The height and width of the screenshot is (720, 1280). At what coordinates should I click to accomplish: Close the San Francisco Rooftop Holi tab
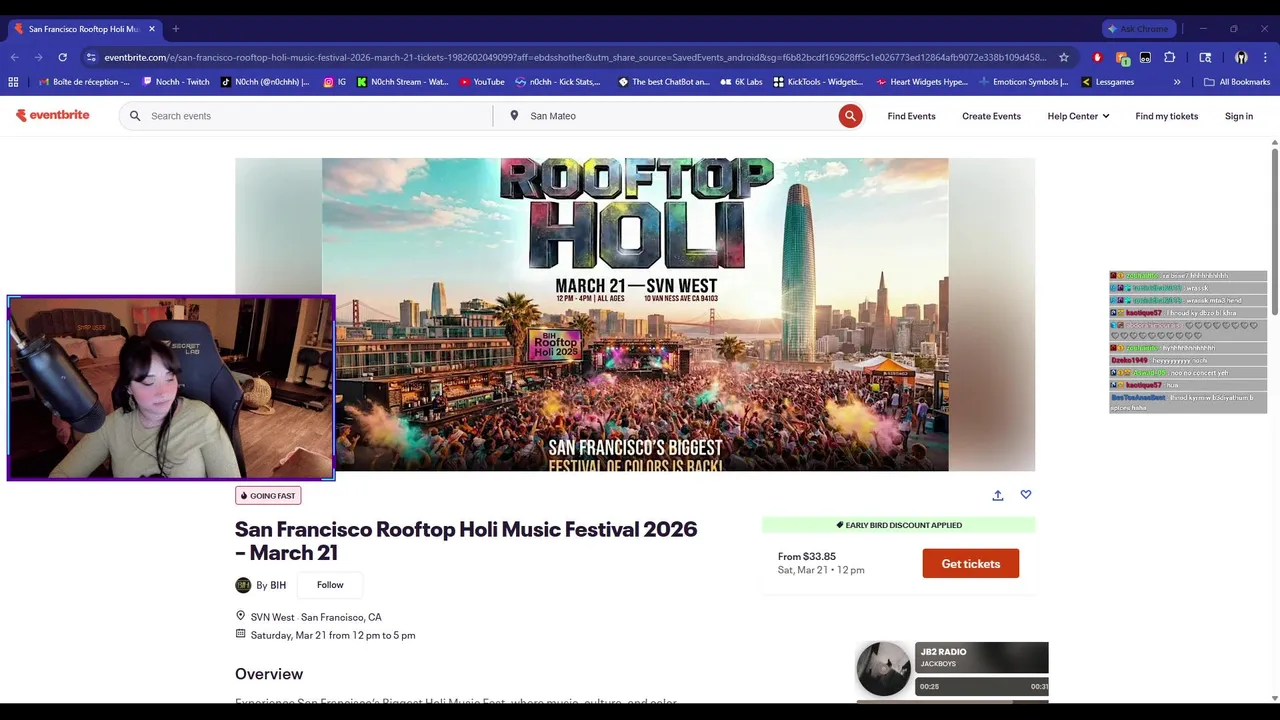coord(152,29)
